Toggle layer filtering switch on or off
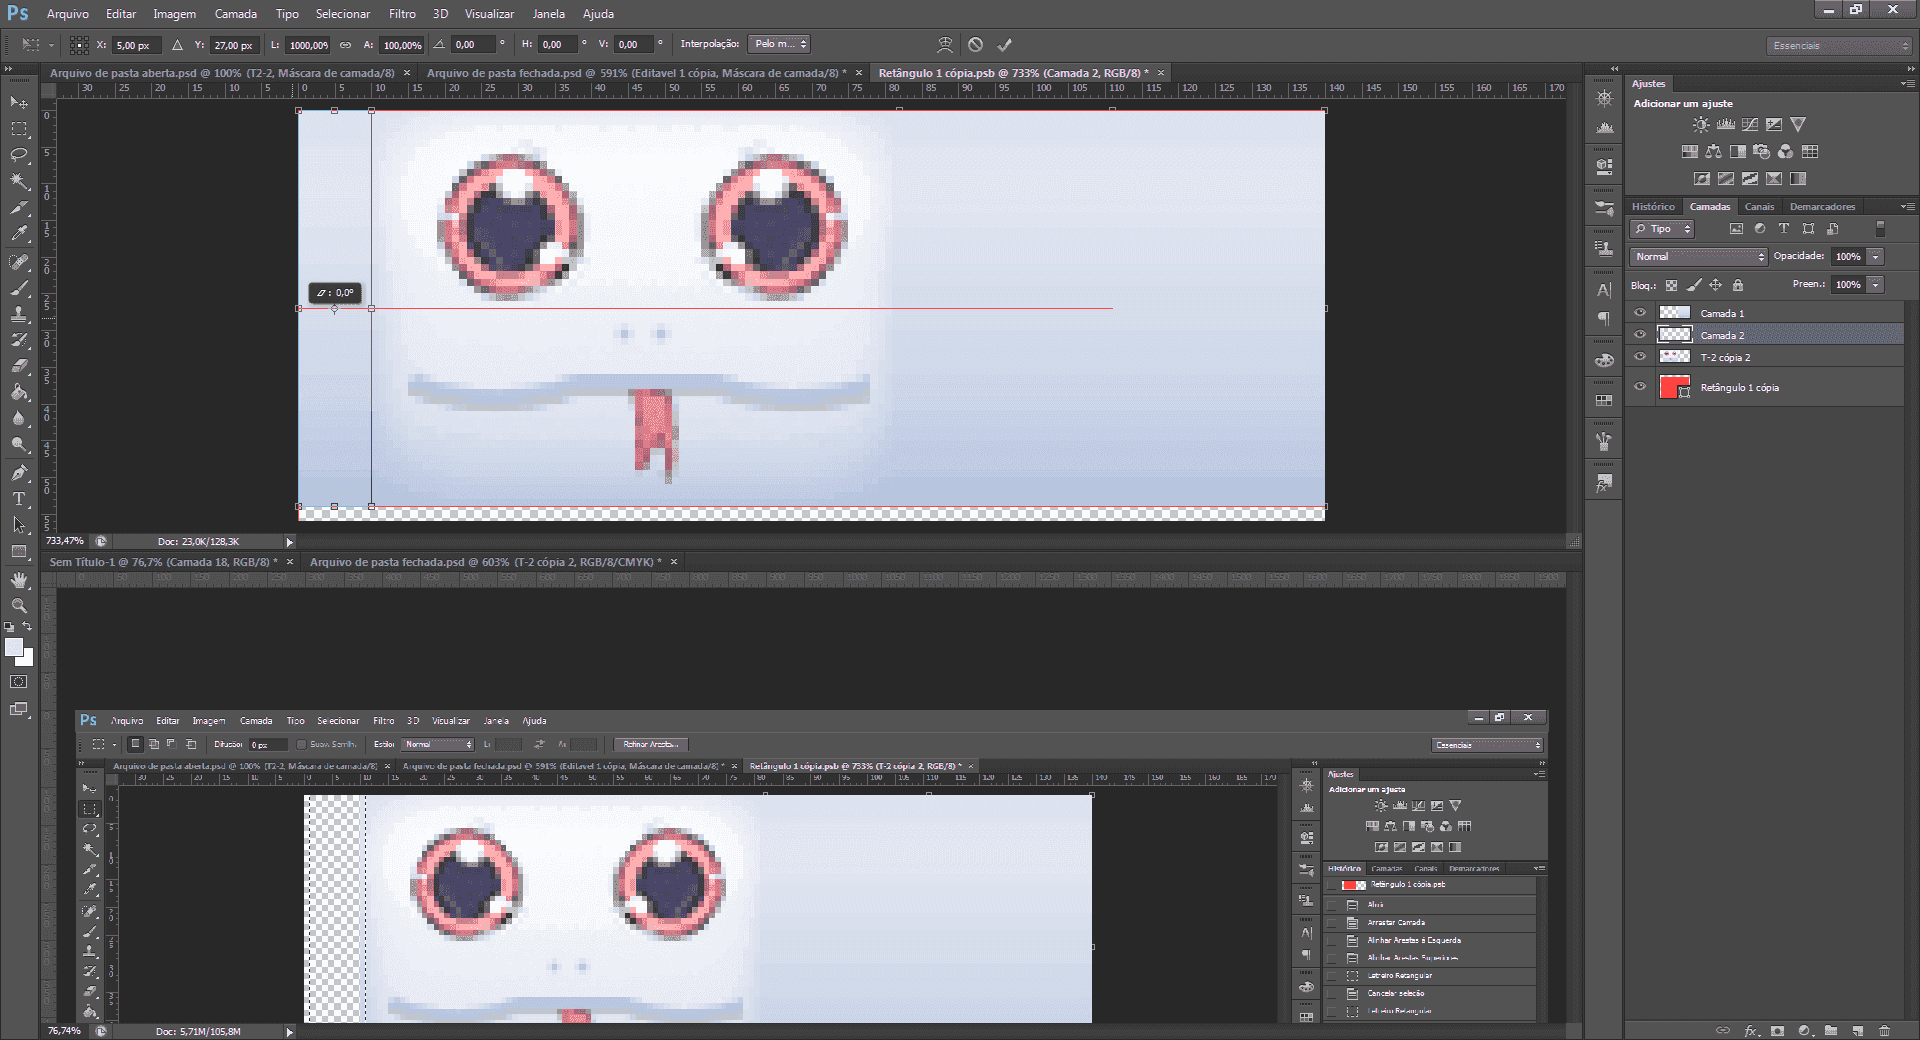 pos(1880,229)
